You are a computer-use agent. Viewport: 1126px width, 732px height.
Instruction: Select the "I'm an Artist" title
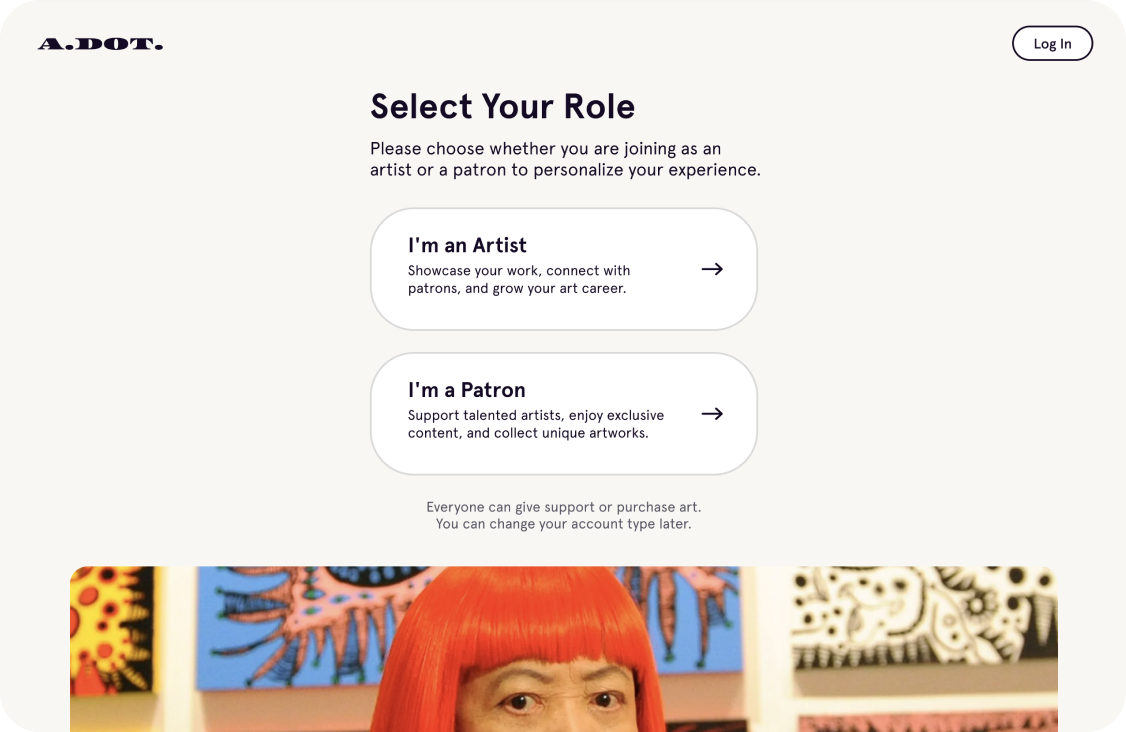[467, 245]
